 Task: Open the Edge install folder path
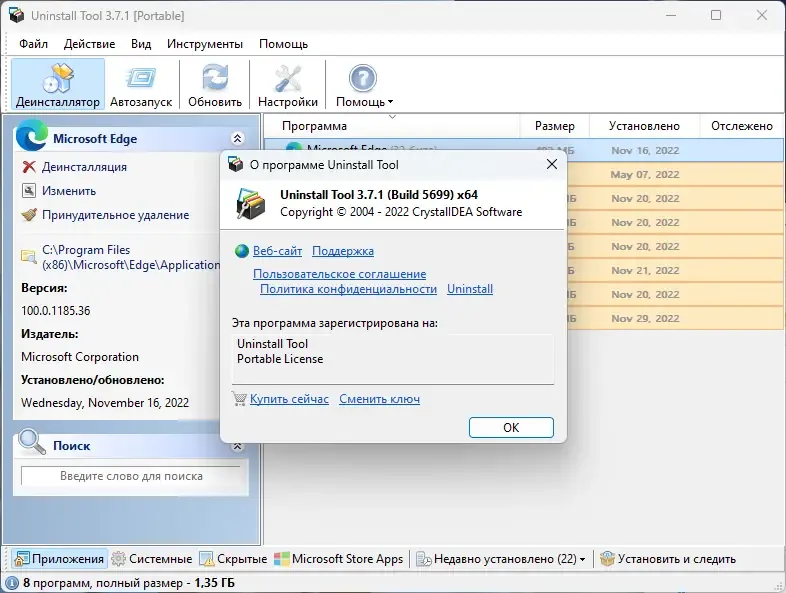130,257
